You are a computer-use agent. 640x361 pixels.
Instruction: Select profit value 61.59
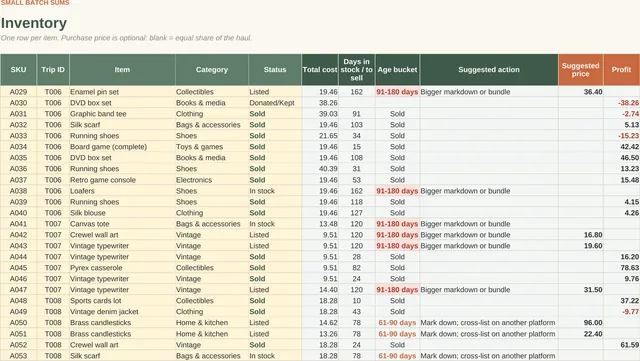[x=621, y=345]
